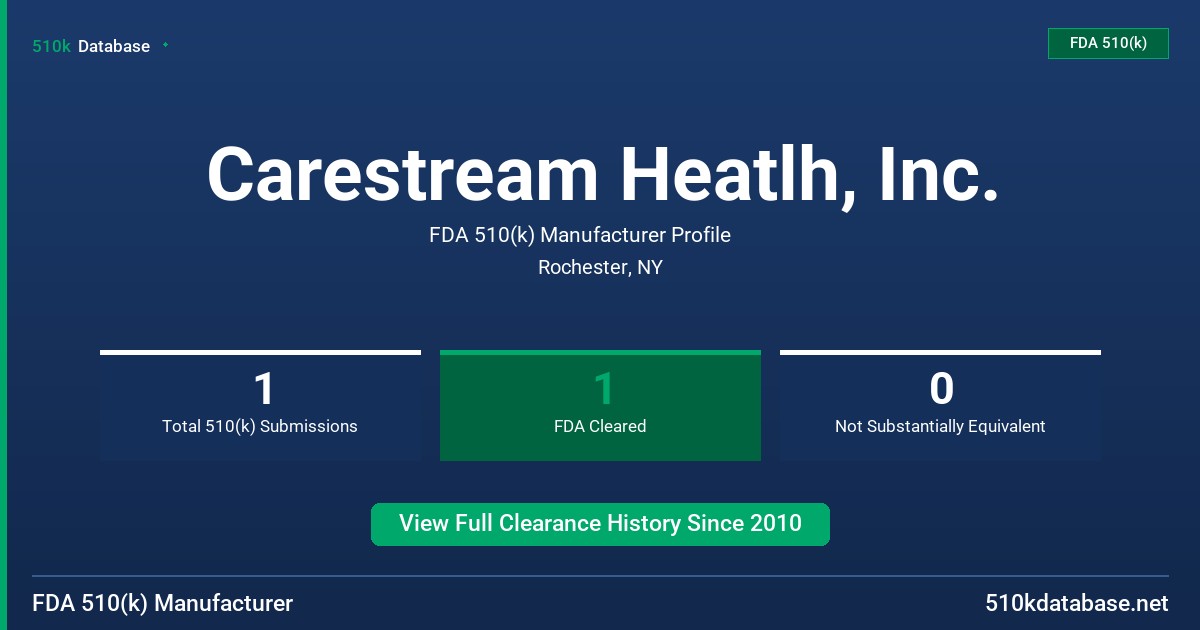Select the FDA 510(k) Manufacturer Profile subtitle

pos(580,235)
